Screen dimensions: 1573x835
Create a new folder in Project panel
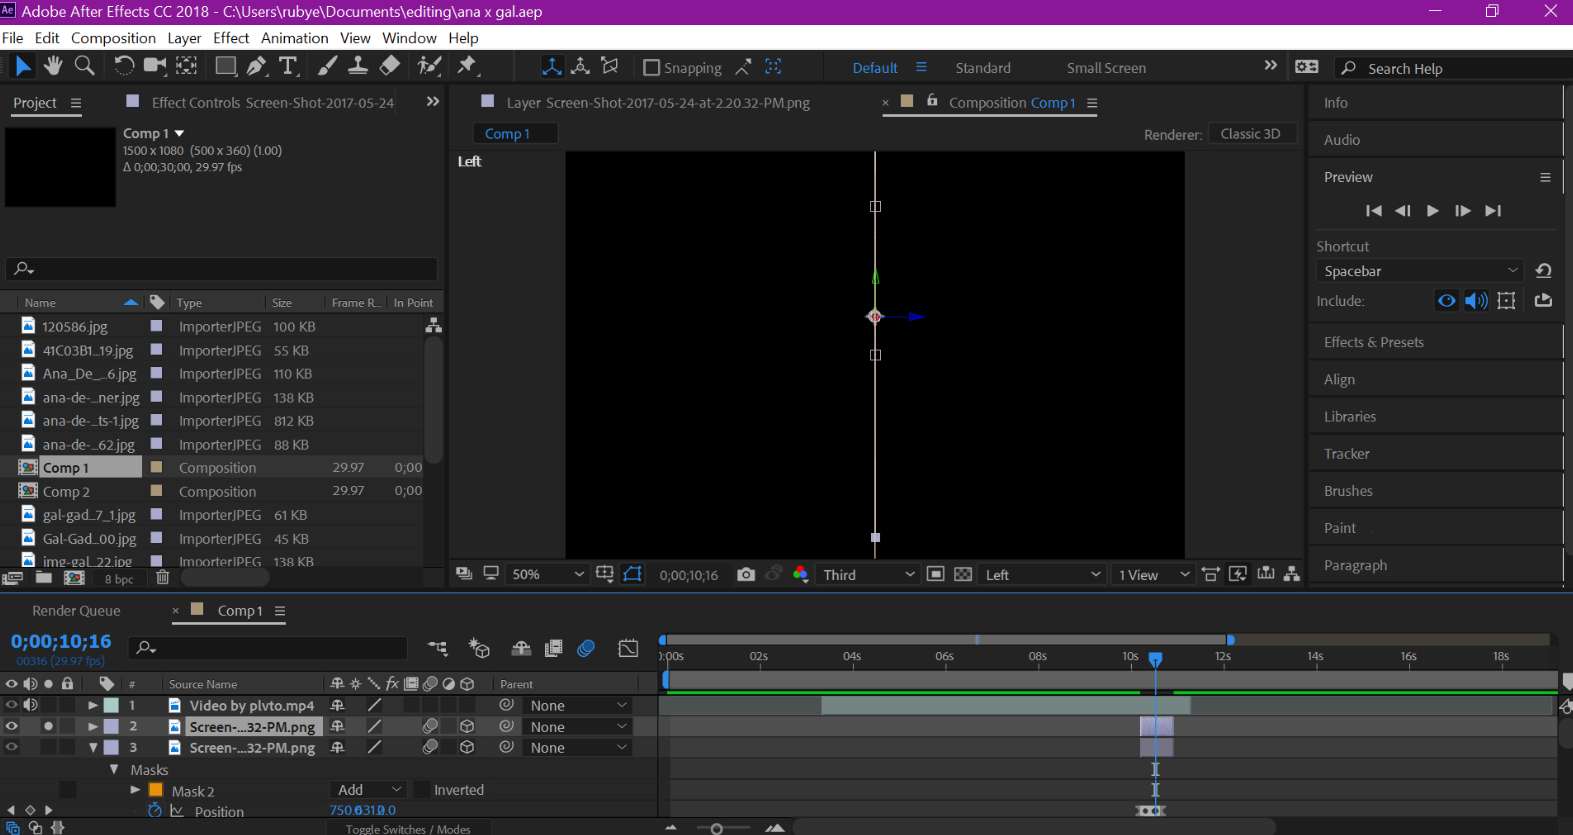pos(44,577)
